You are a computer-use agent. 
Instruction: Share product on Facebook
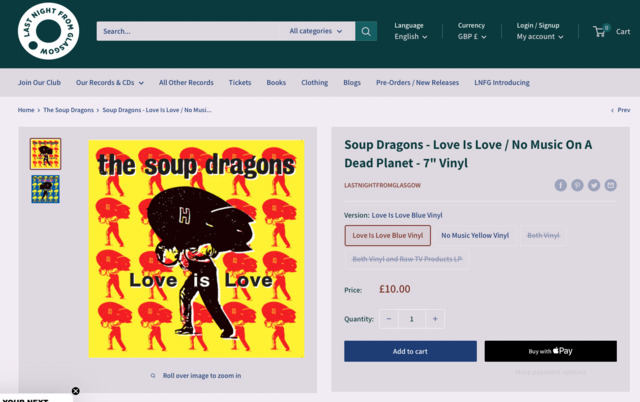click(x=561, y=185)
